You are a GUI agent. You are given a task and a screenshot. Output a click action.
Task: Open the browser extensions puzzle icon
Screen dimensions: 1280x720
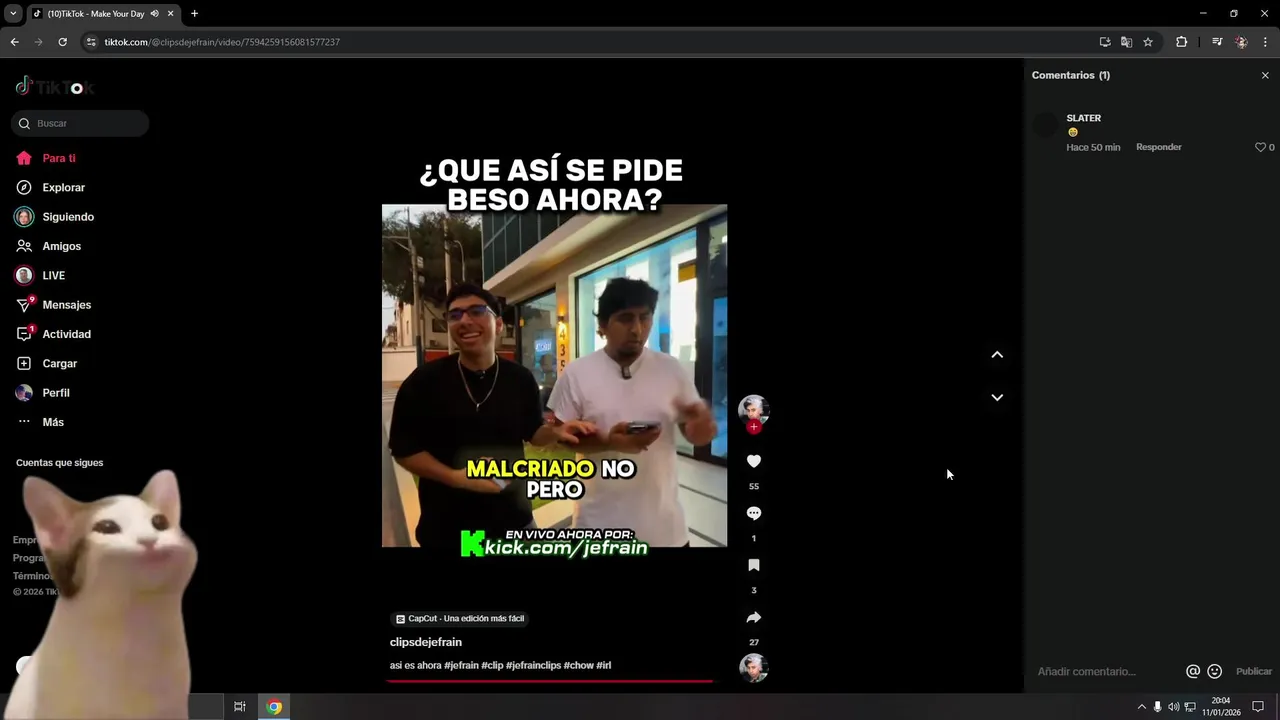1181,42
